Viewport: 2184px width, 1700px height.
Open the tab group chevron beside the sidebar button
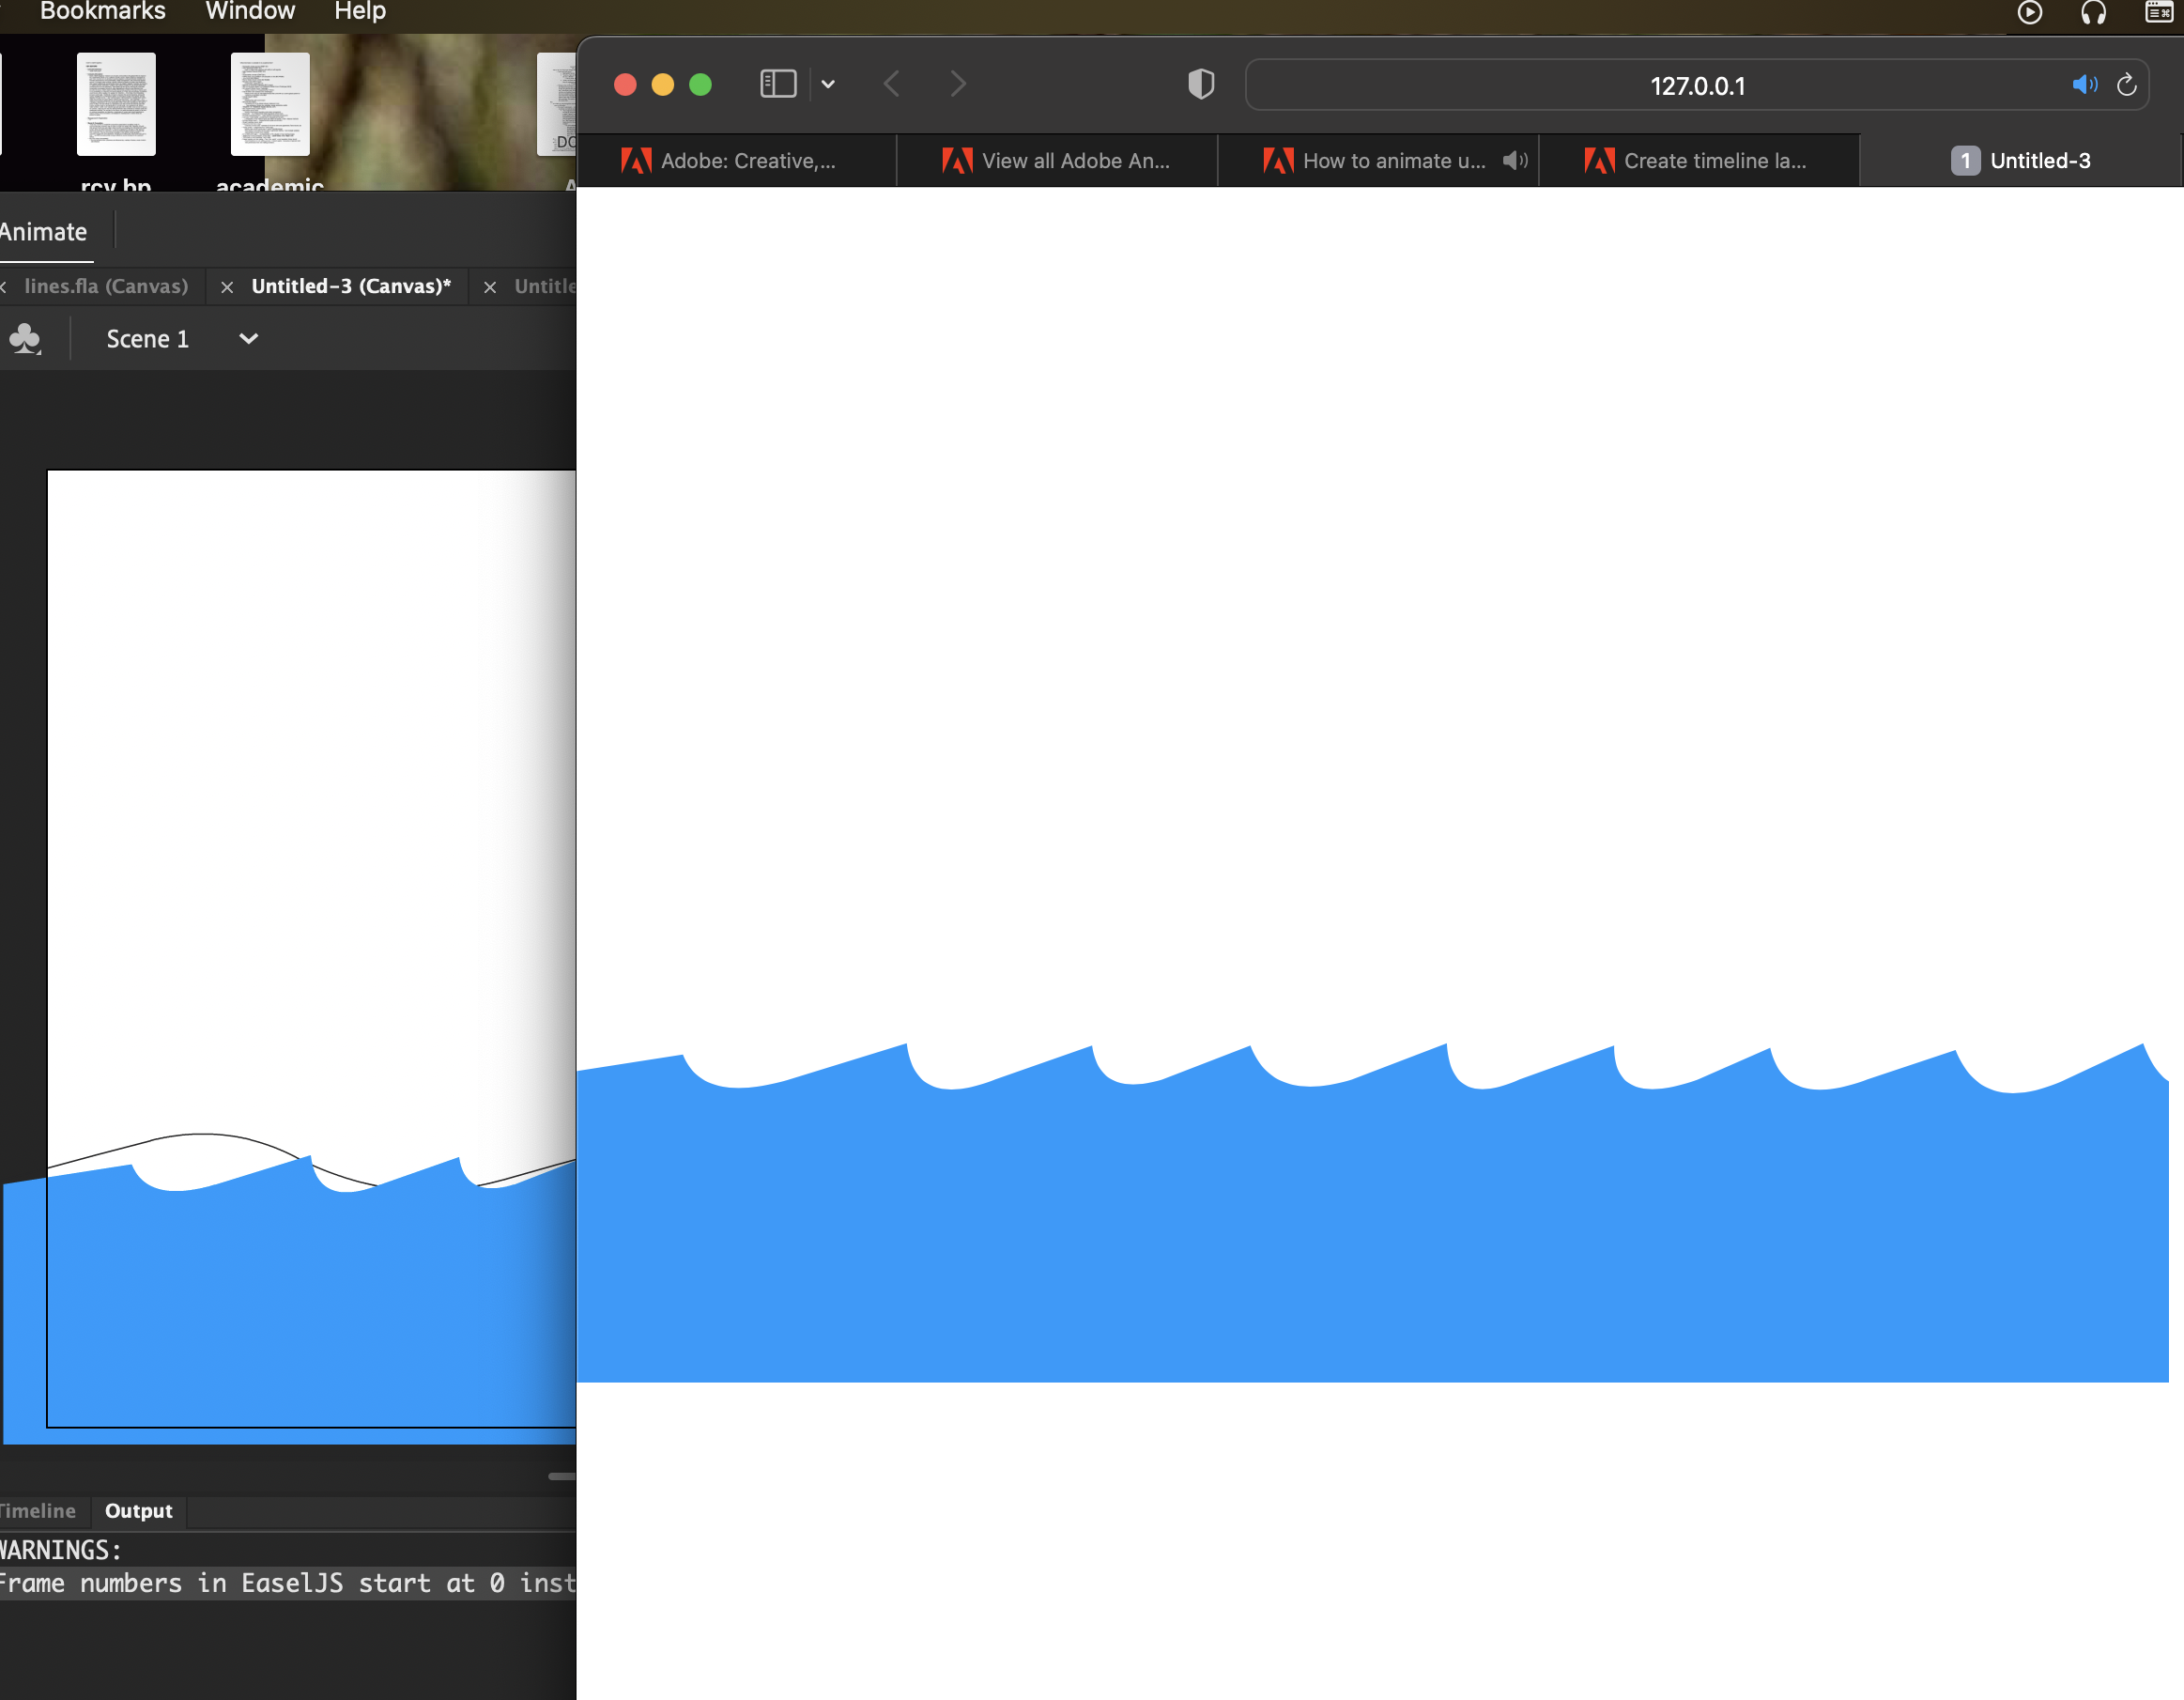coord(827,84)
